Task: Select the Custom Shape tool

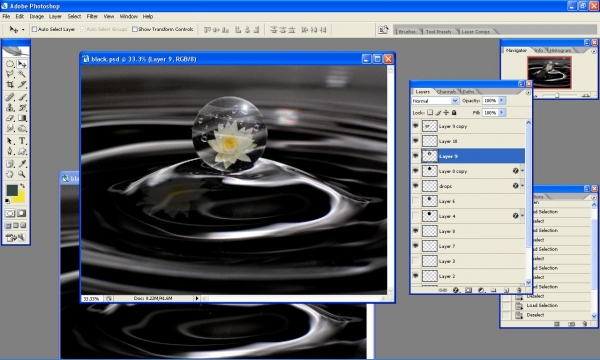Action: point(22,151)
